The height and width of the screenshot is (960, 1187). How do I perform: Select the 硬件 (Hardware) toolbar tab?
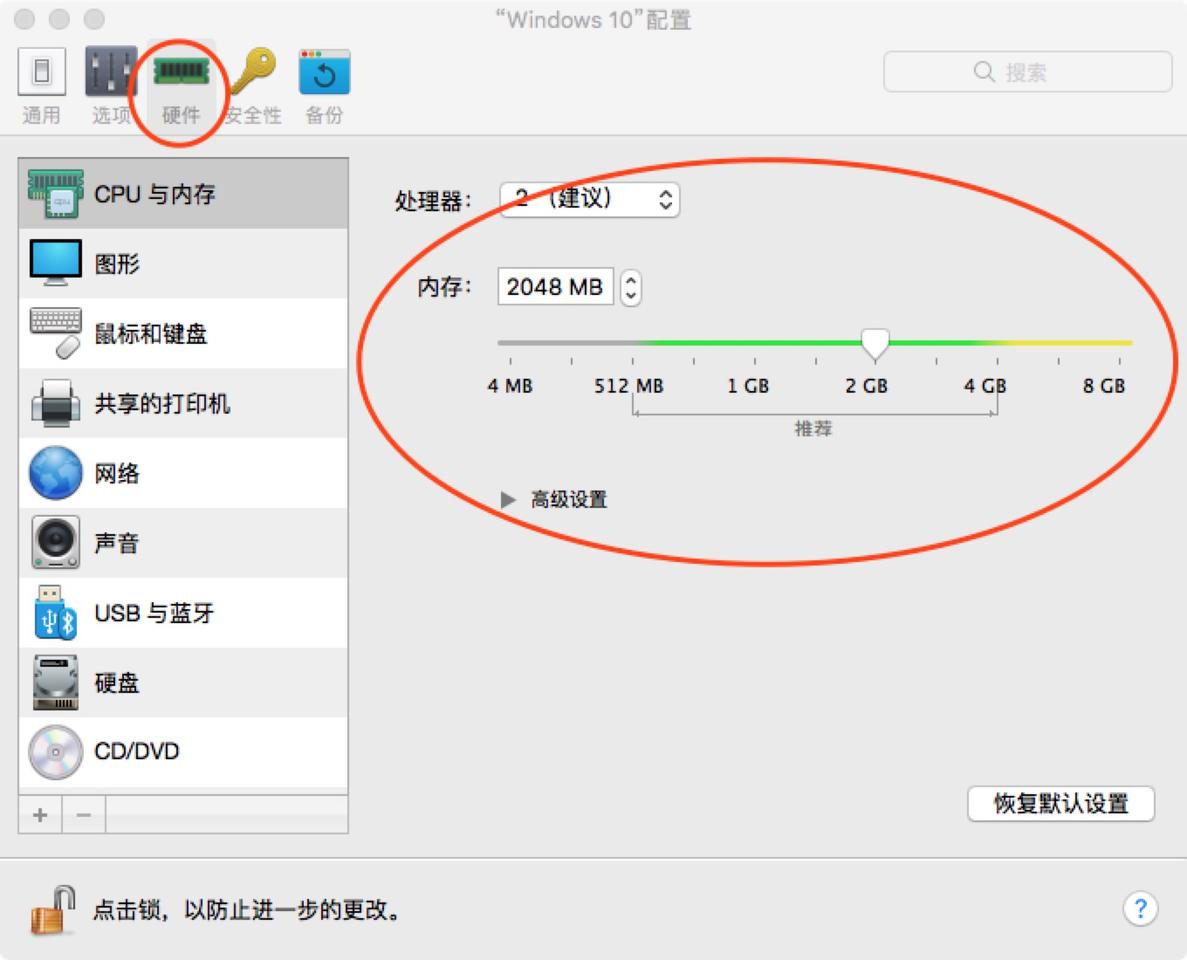click(181, 85)
